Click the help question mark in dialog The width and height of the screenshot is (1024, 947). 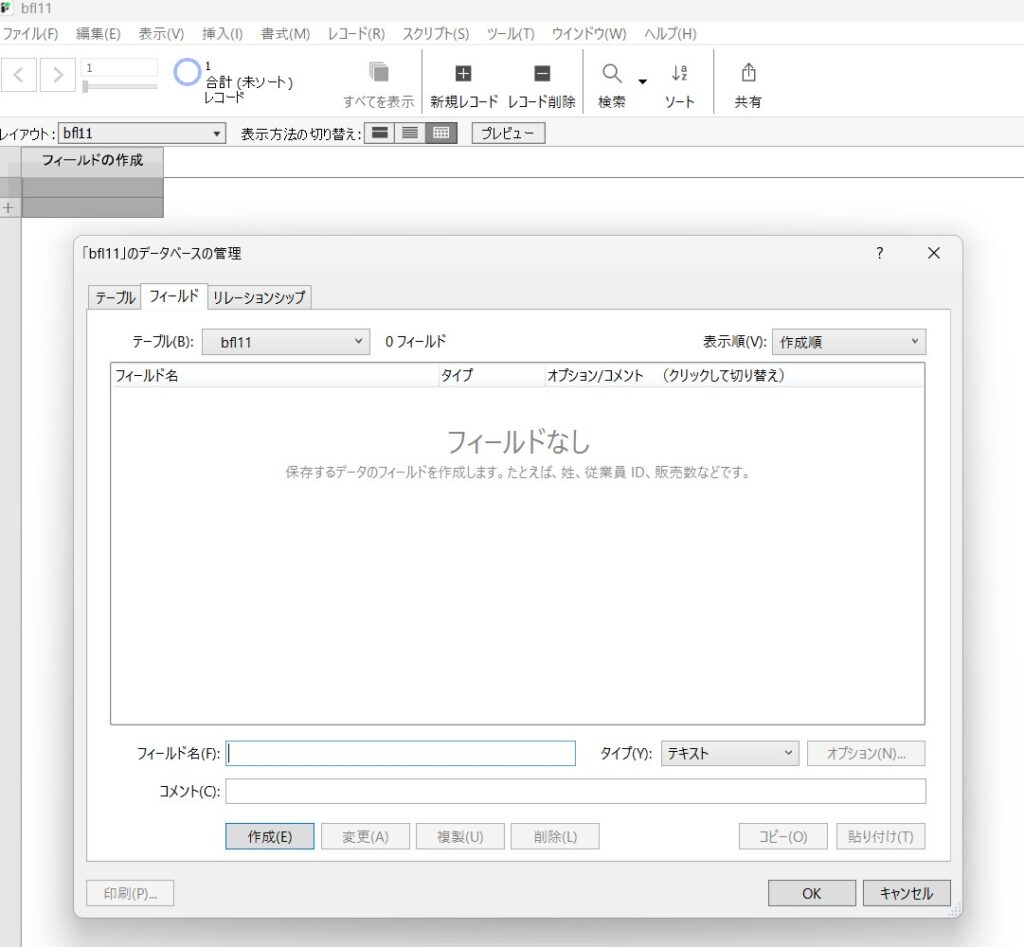pyautogui.click(x=879, y=253)
